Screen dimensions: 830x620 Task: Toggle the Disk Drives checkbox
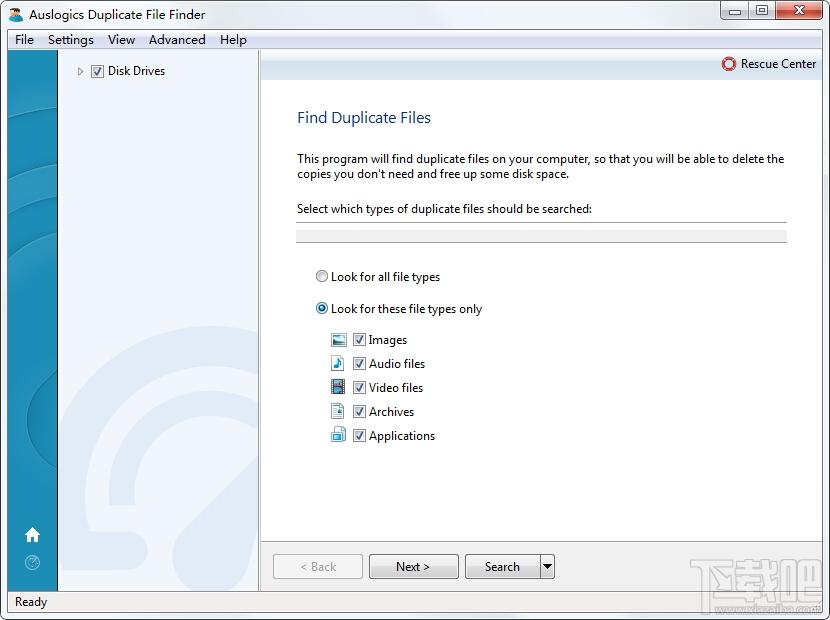(x=97, y=71)
